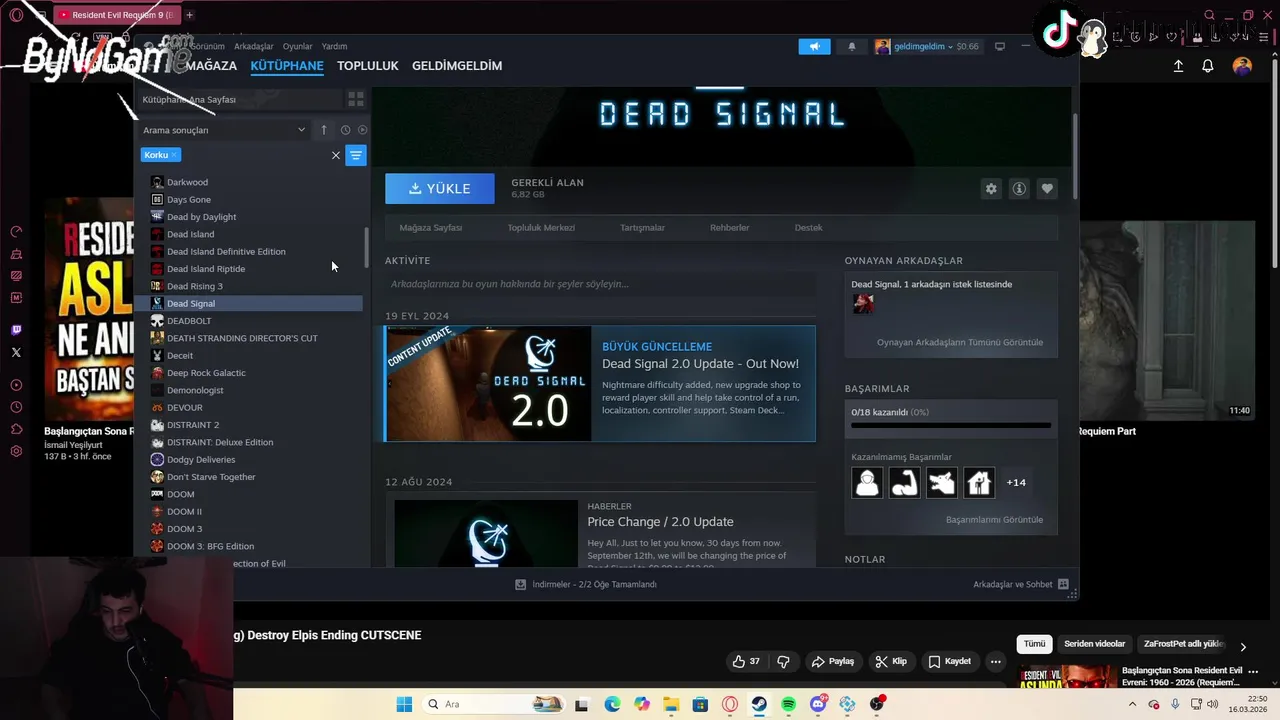The width and height of the screenshot is (1280, 720).
Task: Open Dead Signal 2.0 Update news card
Action: [600, 383]
